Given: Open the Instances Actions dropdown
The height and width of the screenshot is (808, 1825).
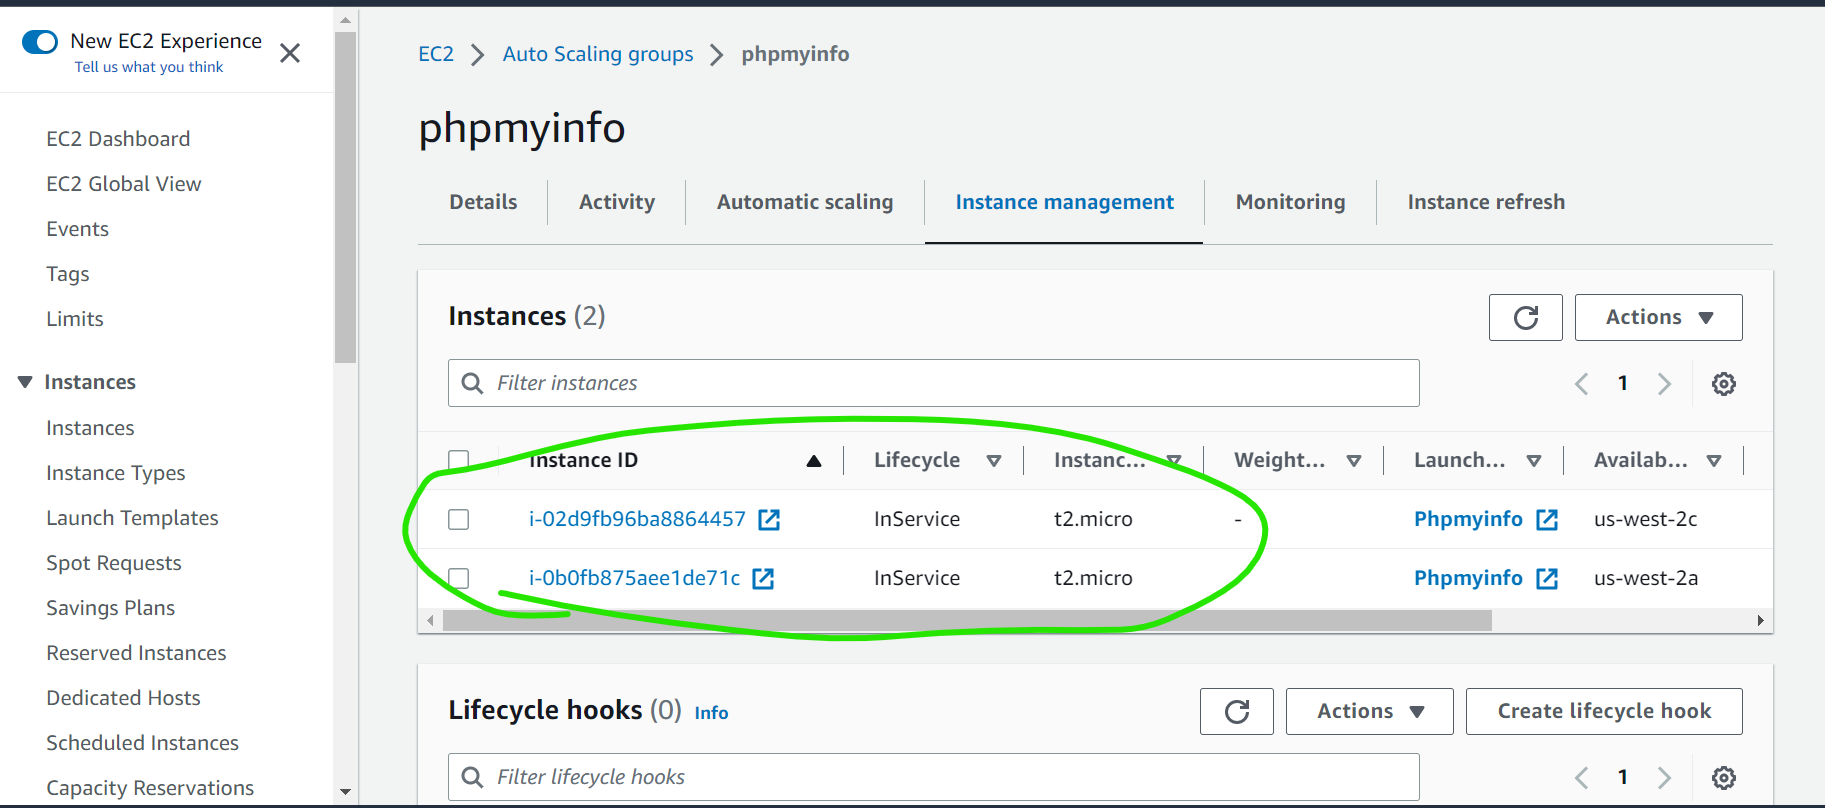Looking at the screenshot, I should (x=1658, y=317).
